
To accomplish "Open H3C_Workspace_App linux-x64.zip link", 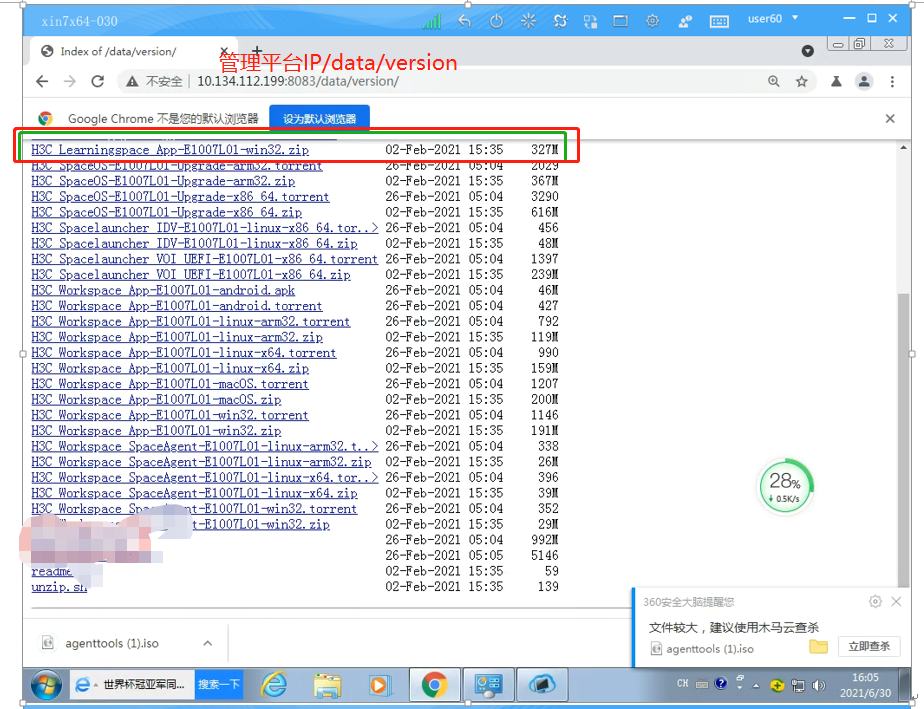I will pos(170,368).
